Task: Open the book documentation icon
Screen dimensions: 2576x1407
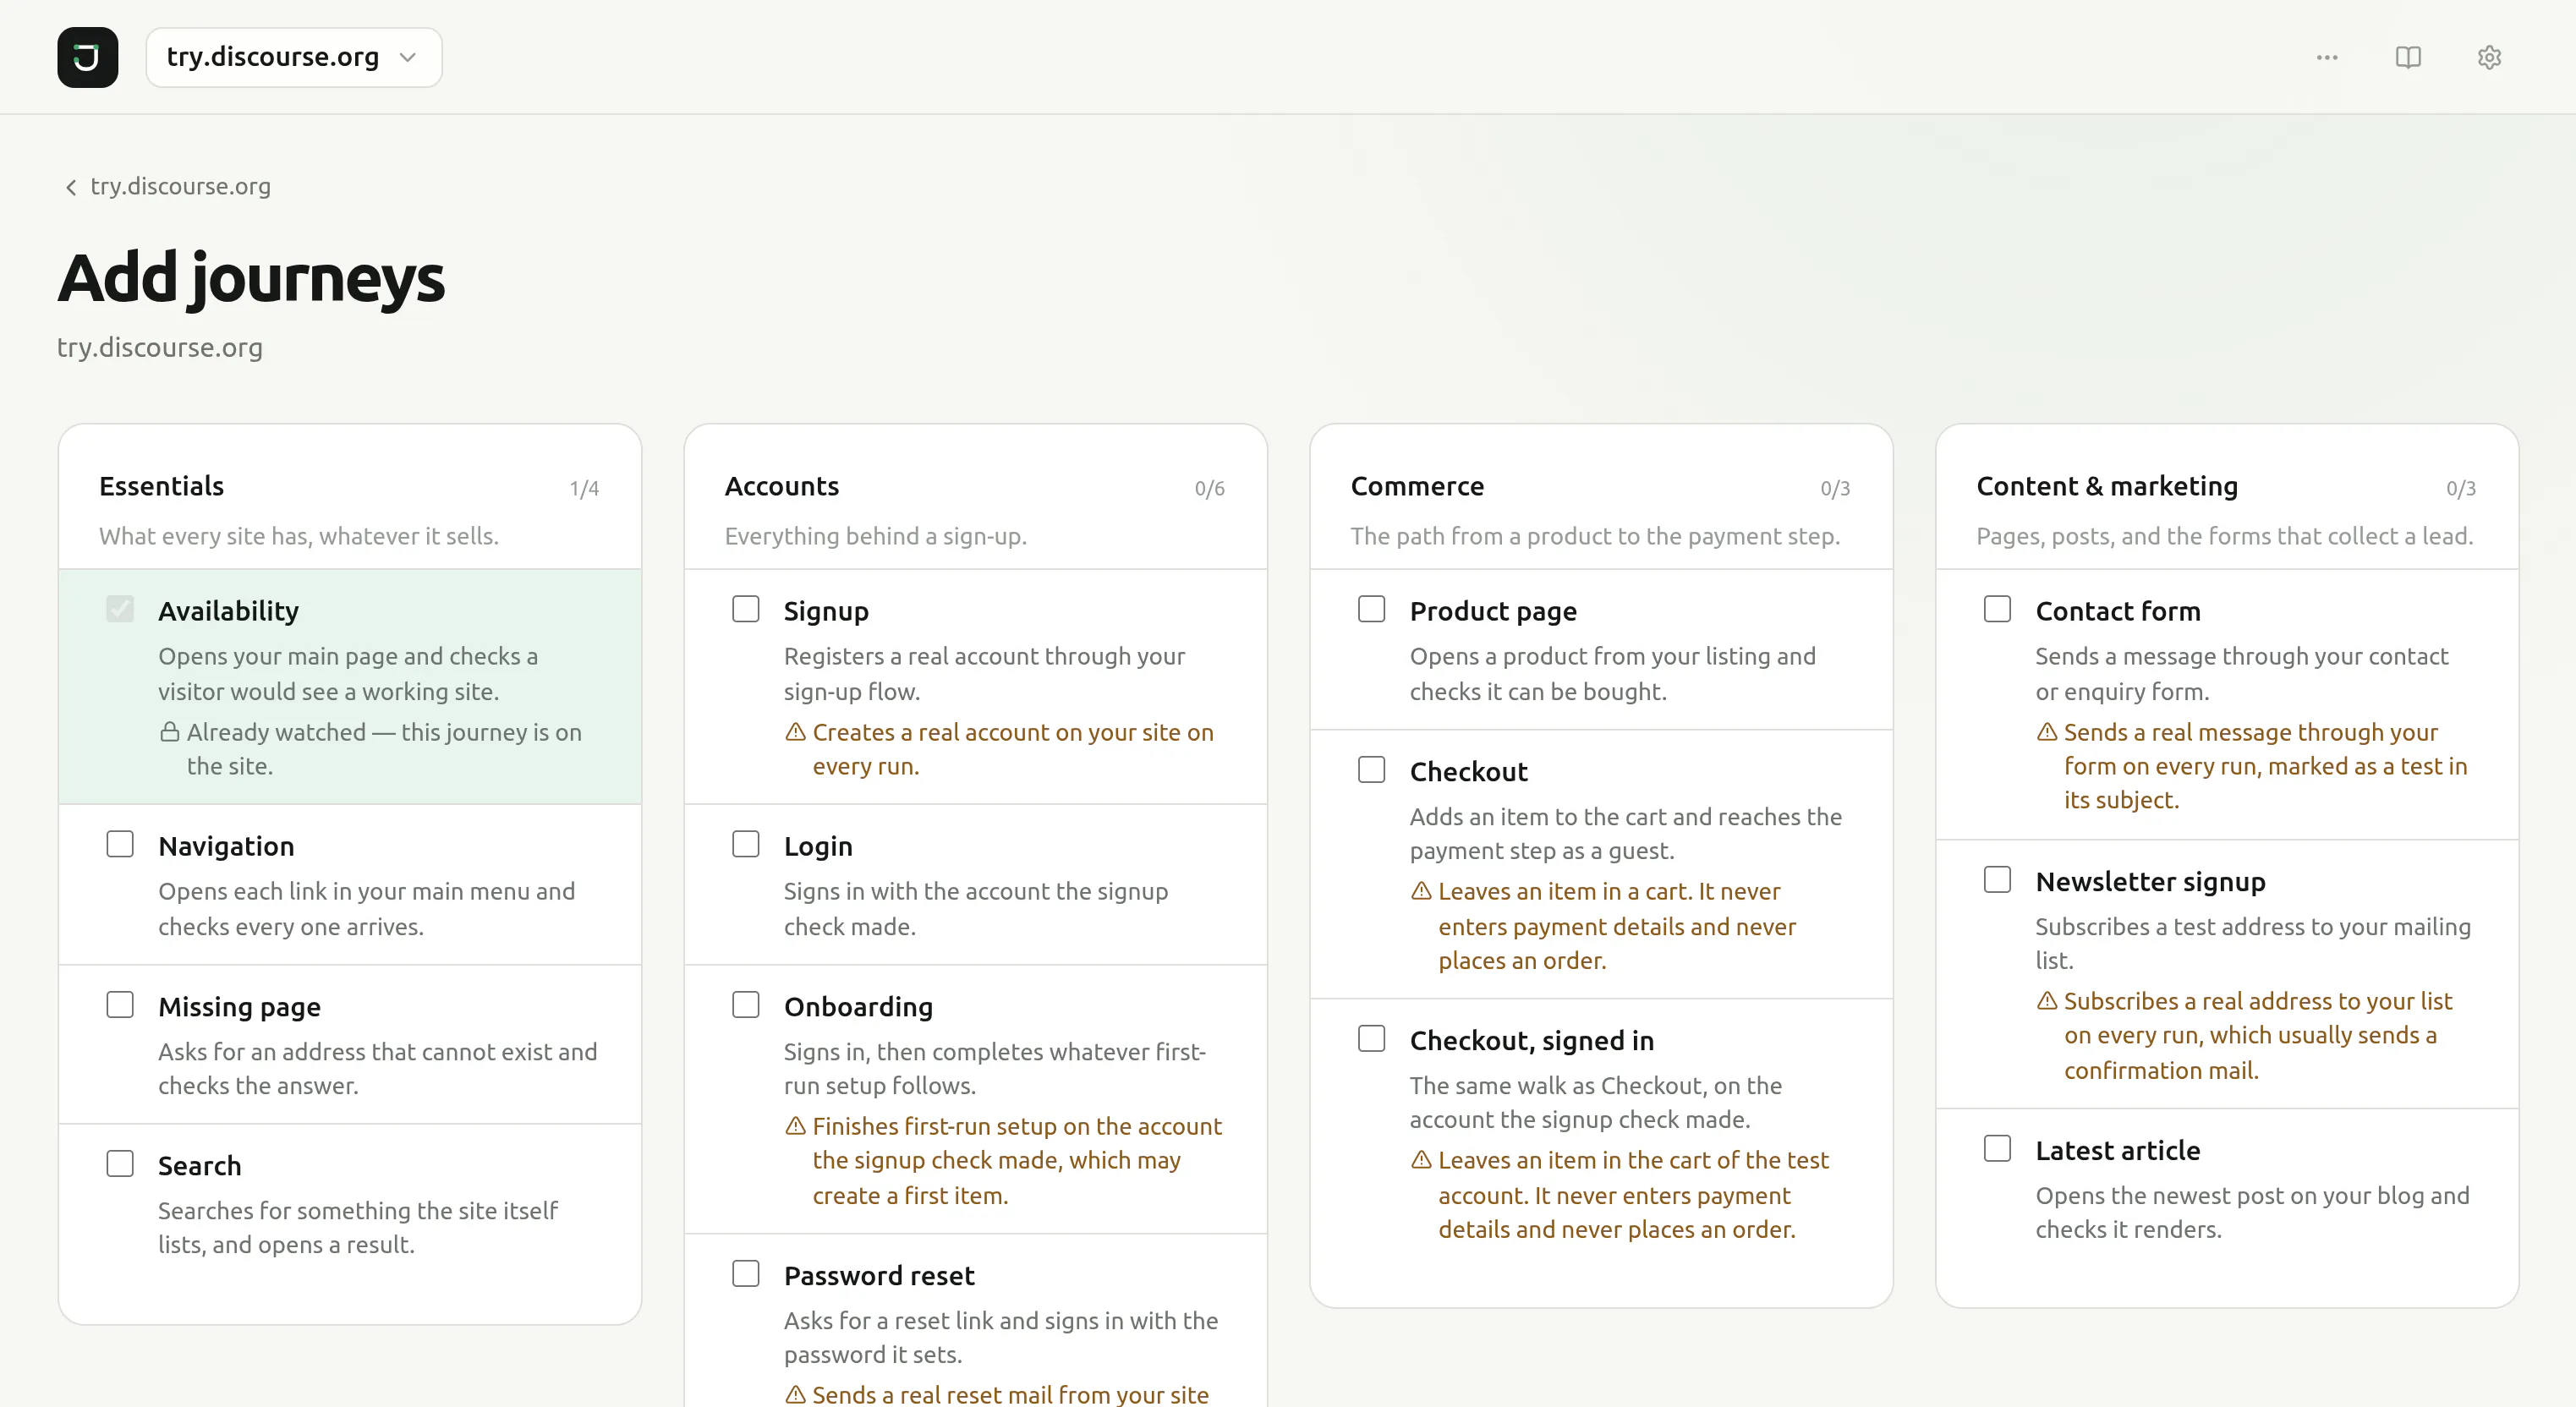Action: pos(2408,57)
